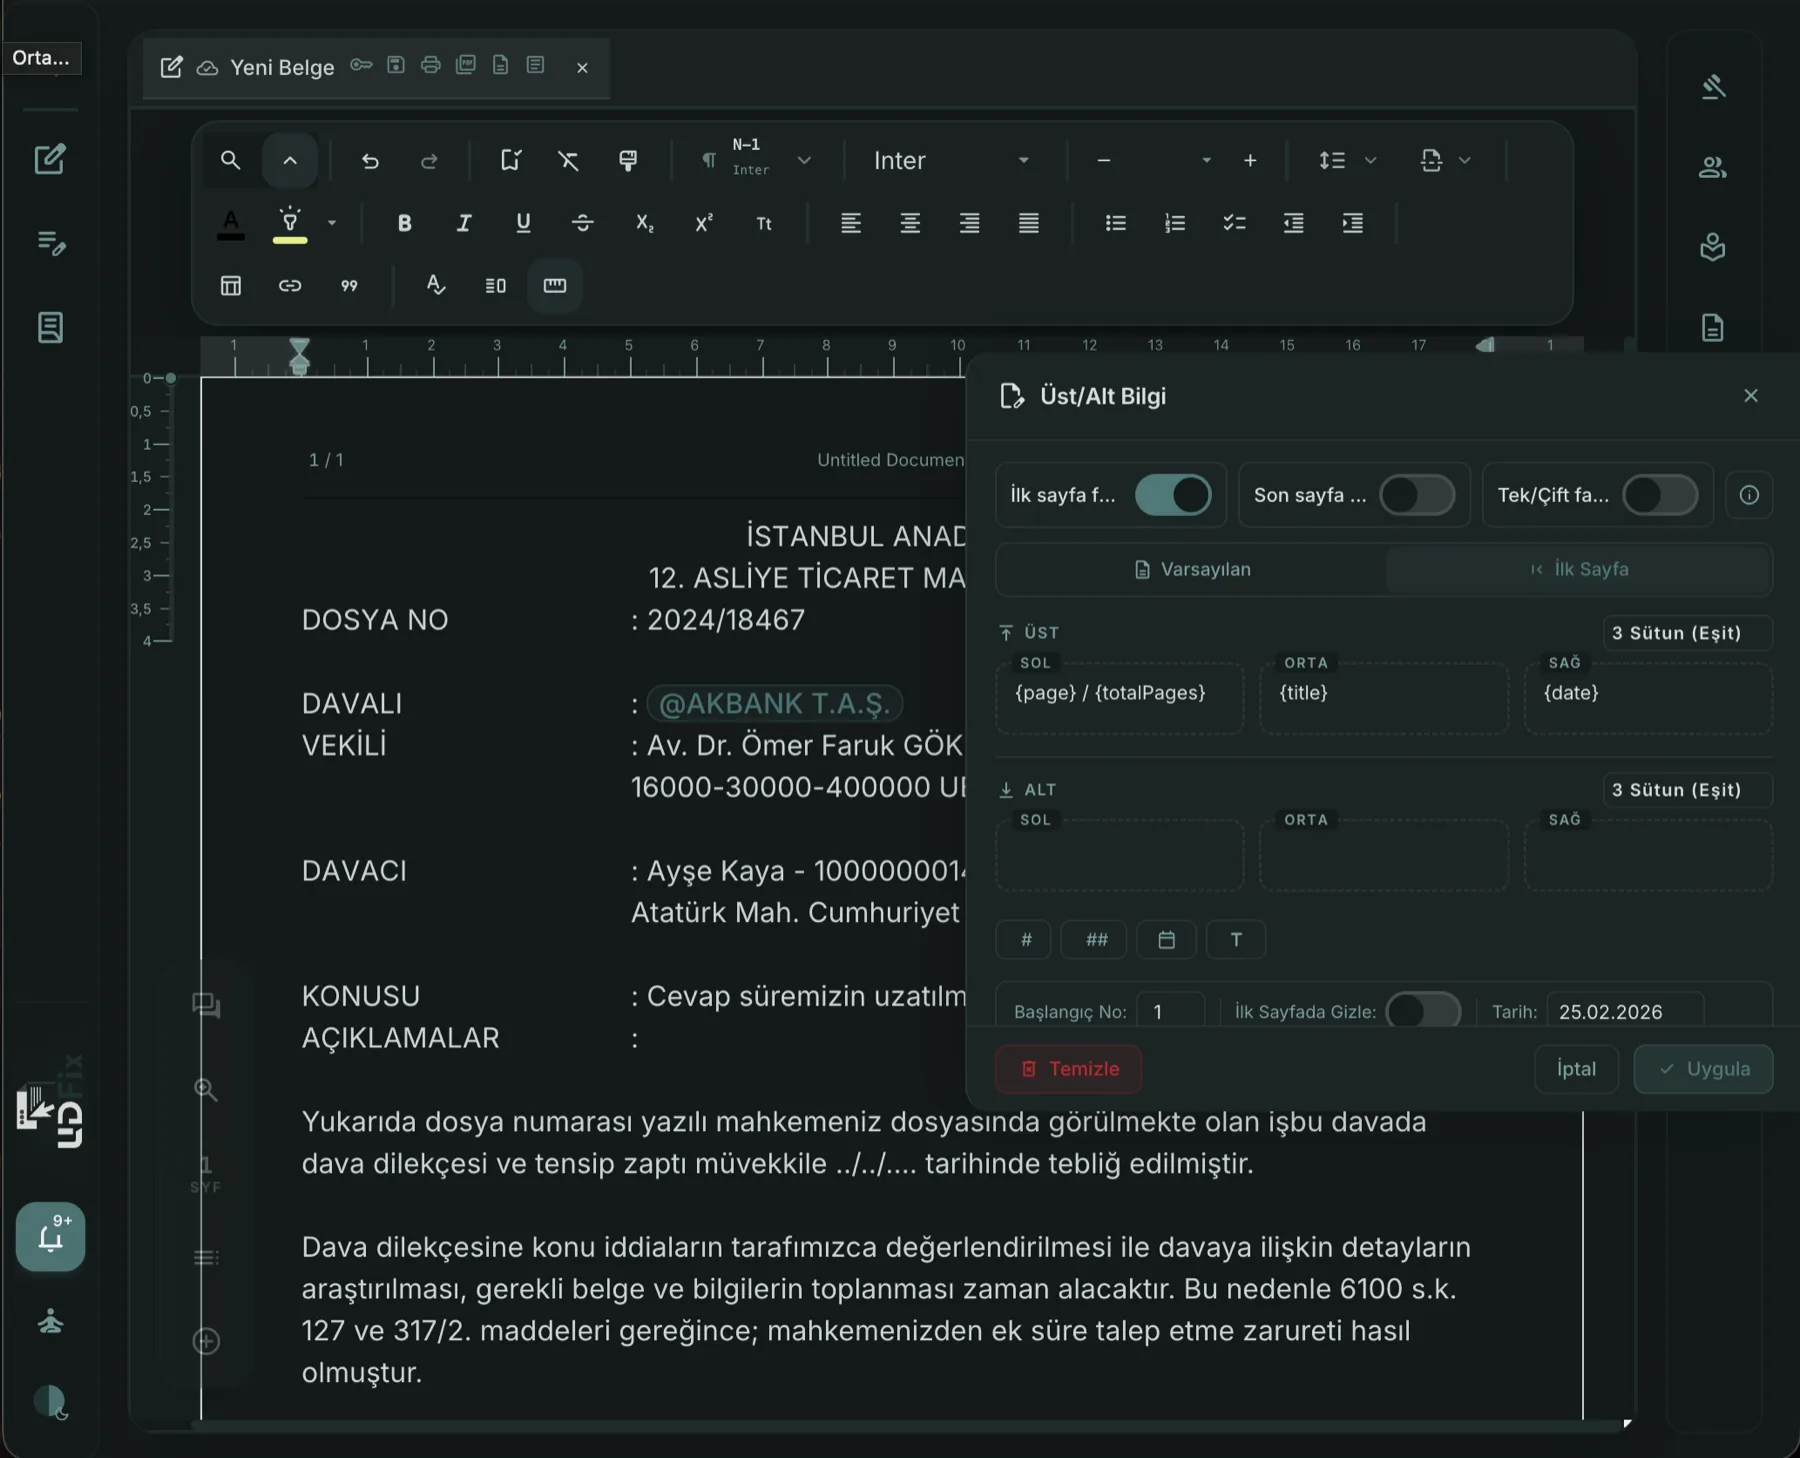Center align the text
The image size is (1800, 1458).
pos(910,223)
